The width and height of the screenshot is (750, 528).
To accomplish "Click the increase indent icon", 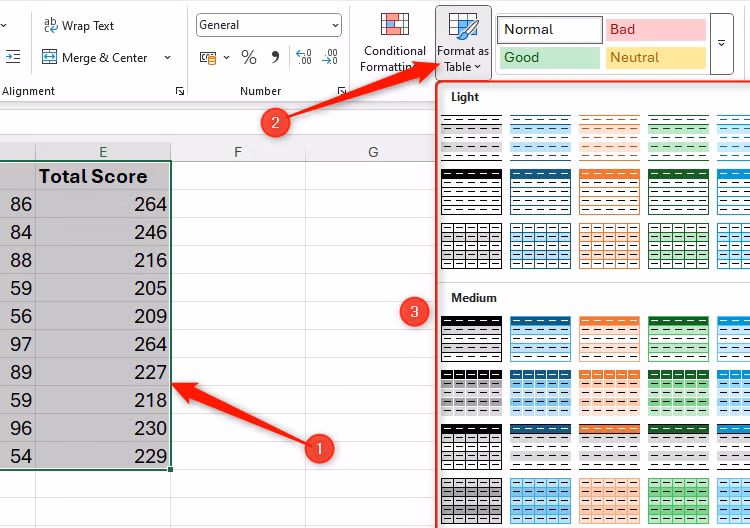I will coord(13,57).
